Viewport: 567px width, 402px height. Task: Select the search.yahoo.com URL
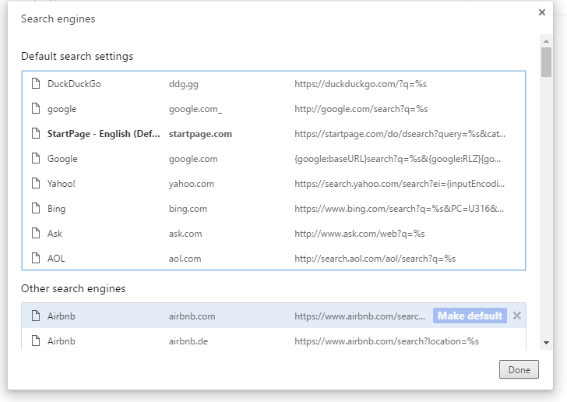[x=400, y=184]
